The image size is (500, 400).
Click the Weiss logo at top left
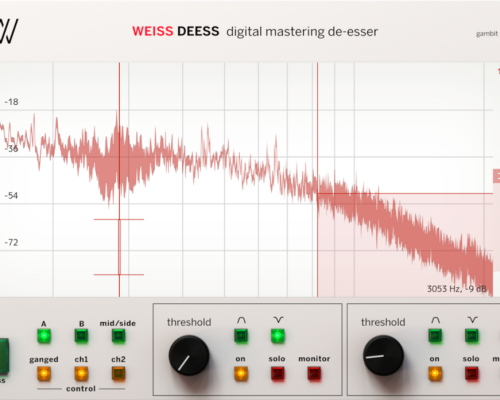pos(8,31)
